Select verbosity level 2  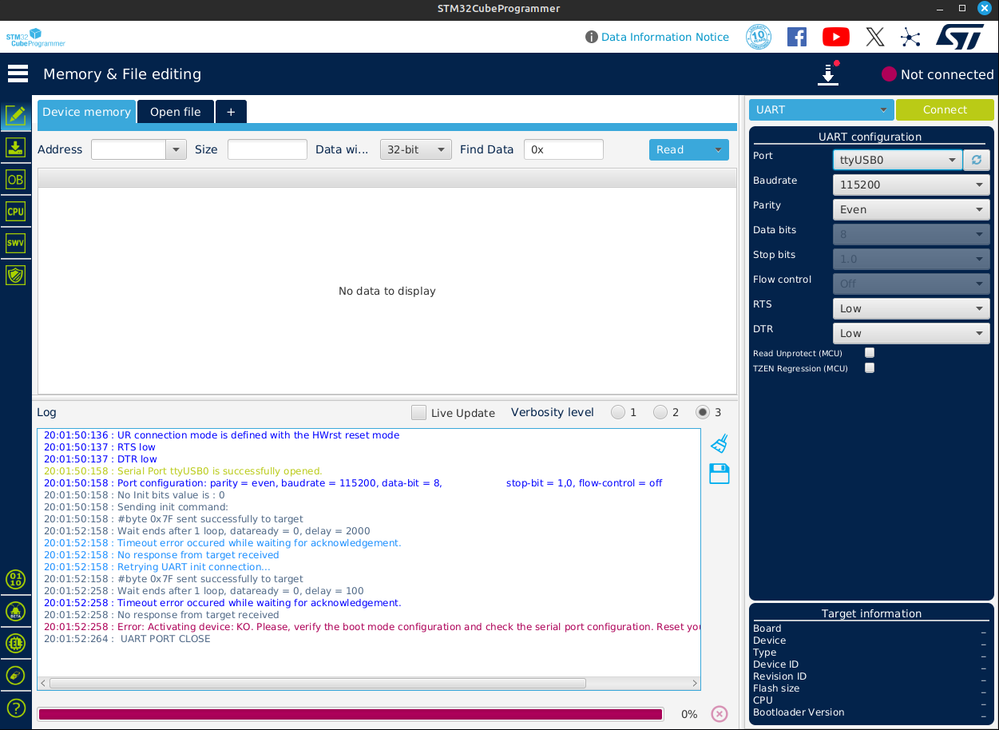[x=660, y=412]
